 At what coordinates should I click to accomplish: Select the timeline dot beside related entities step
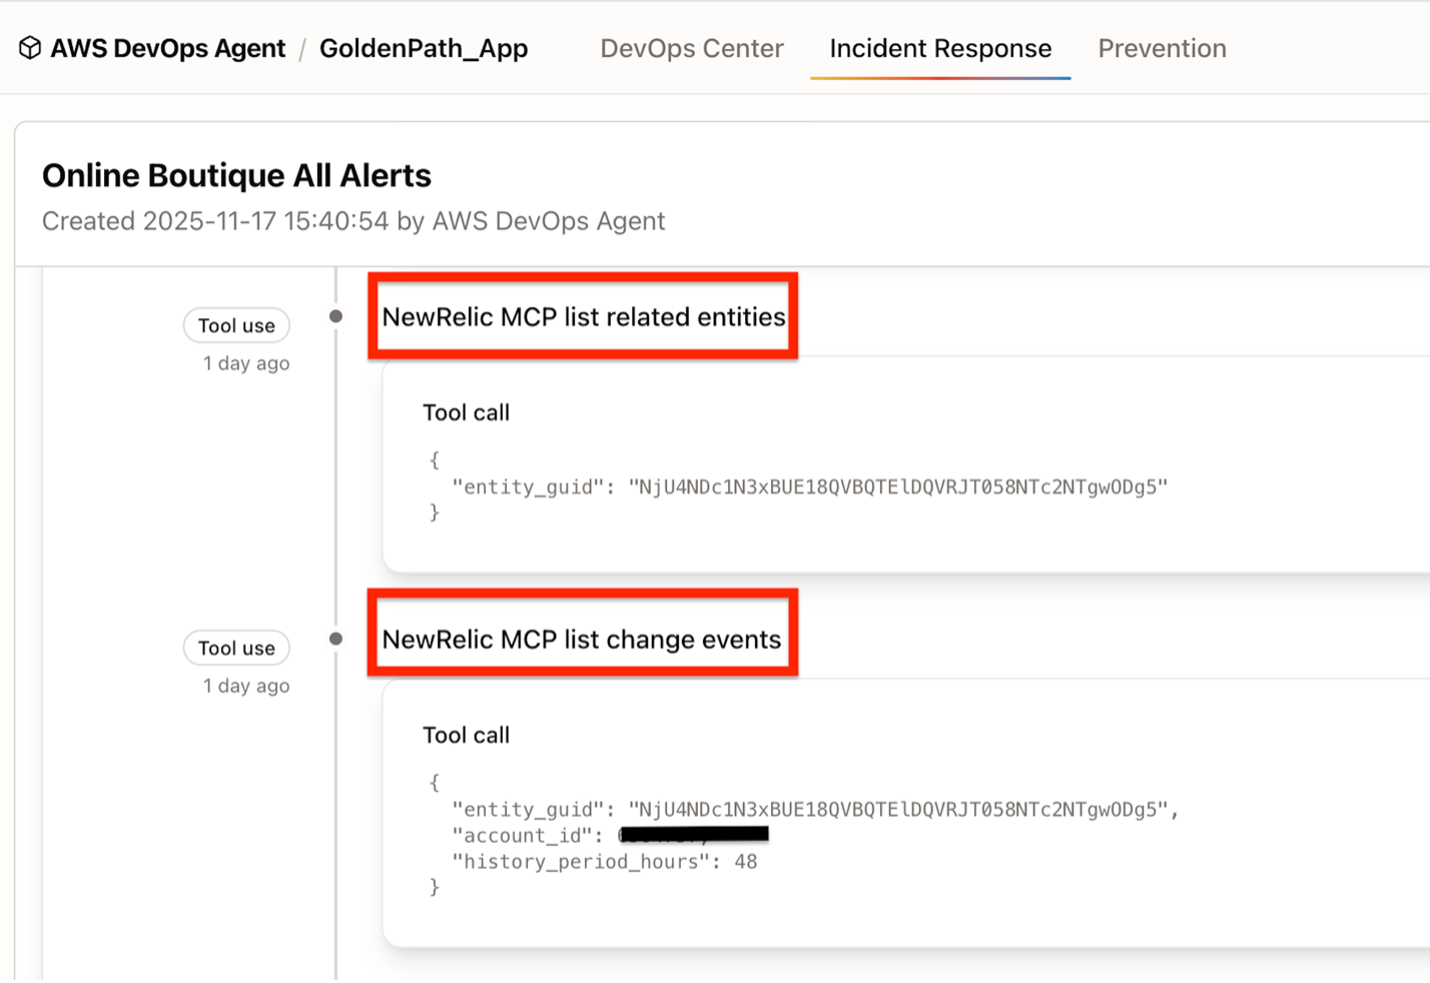(335, 316)
